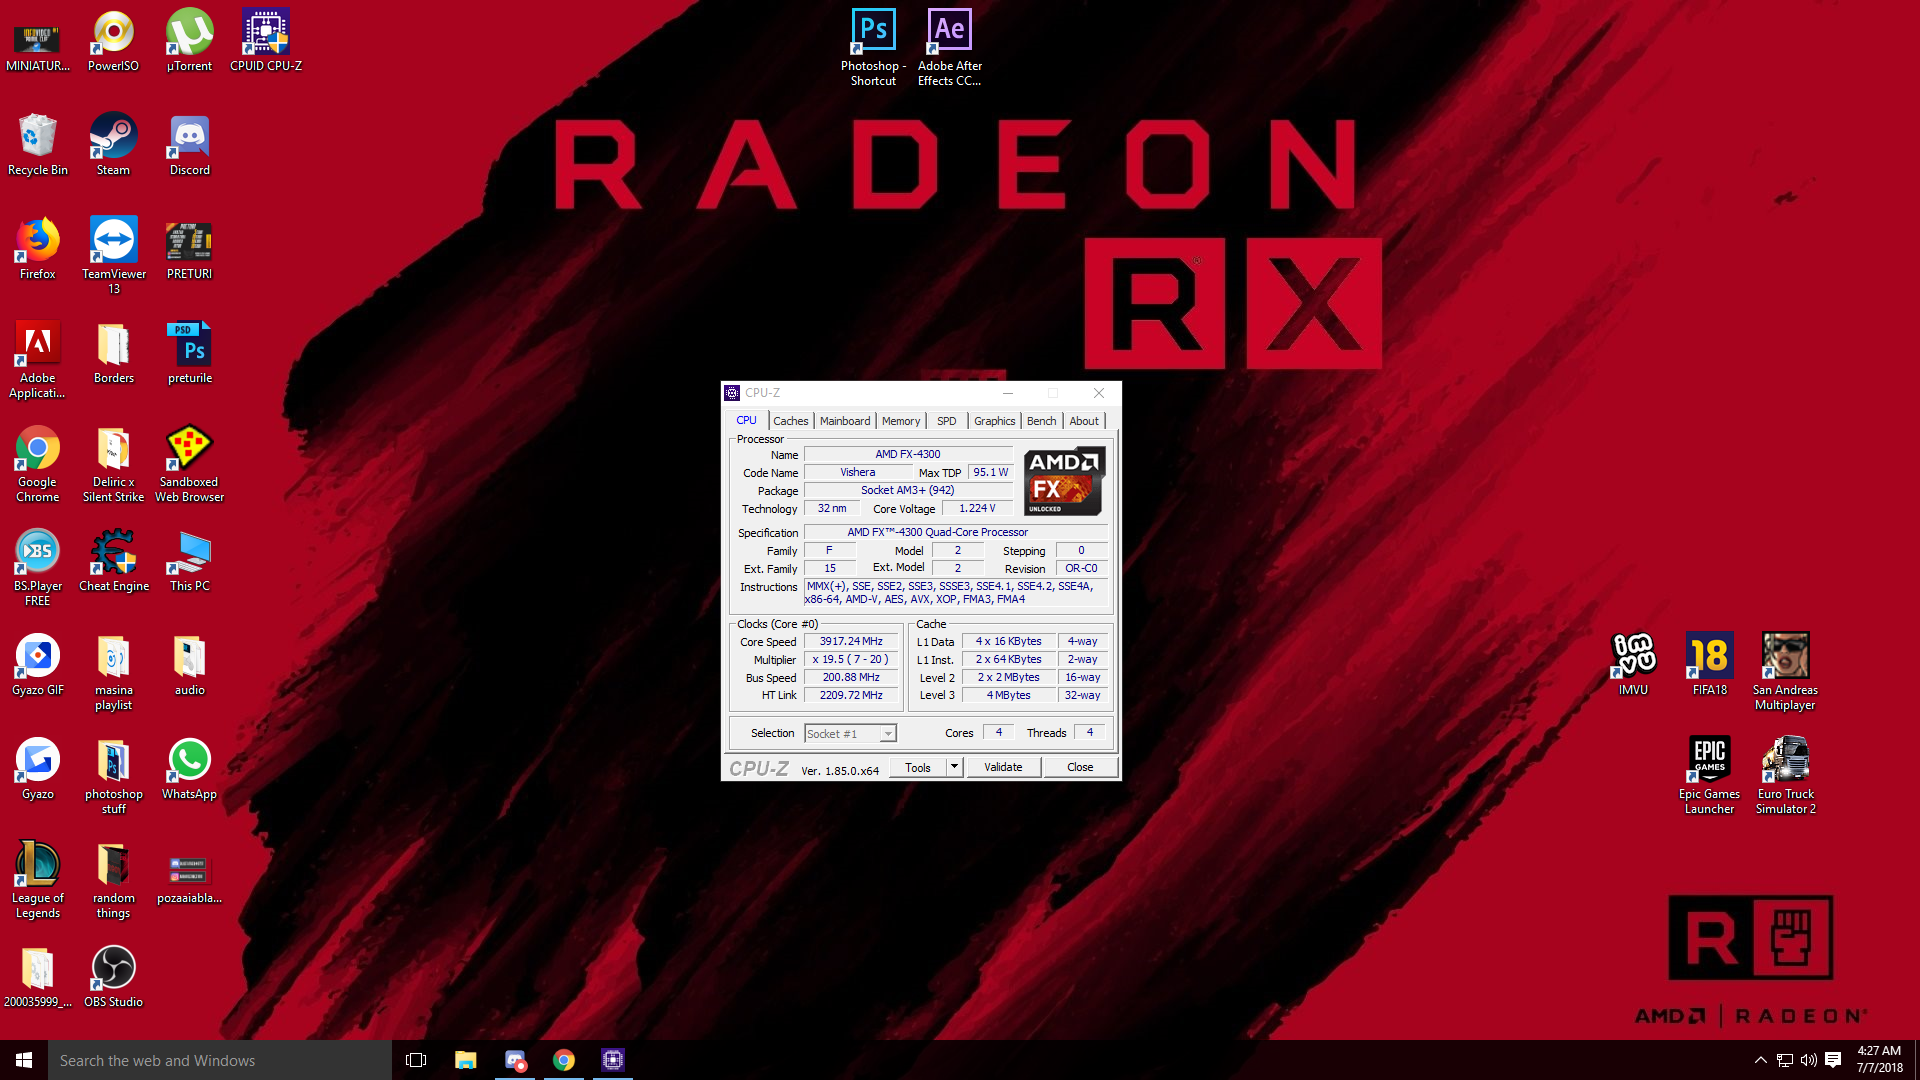Open the Task View taskbar button
Screen dimensions: 1920x1080
(416, 1060)
